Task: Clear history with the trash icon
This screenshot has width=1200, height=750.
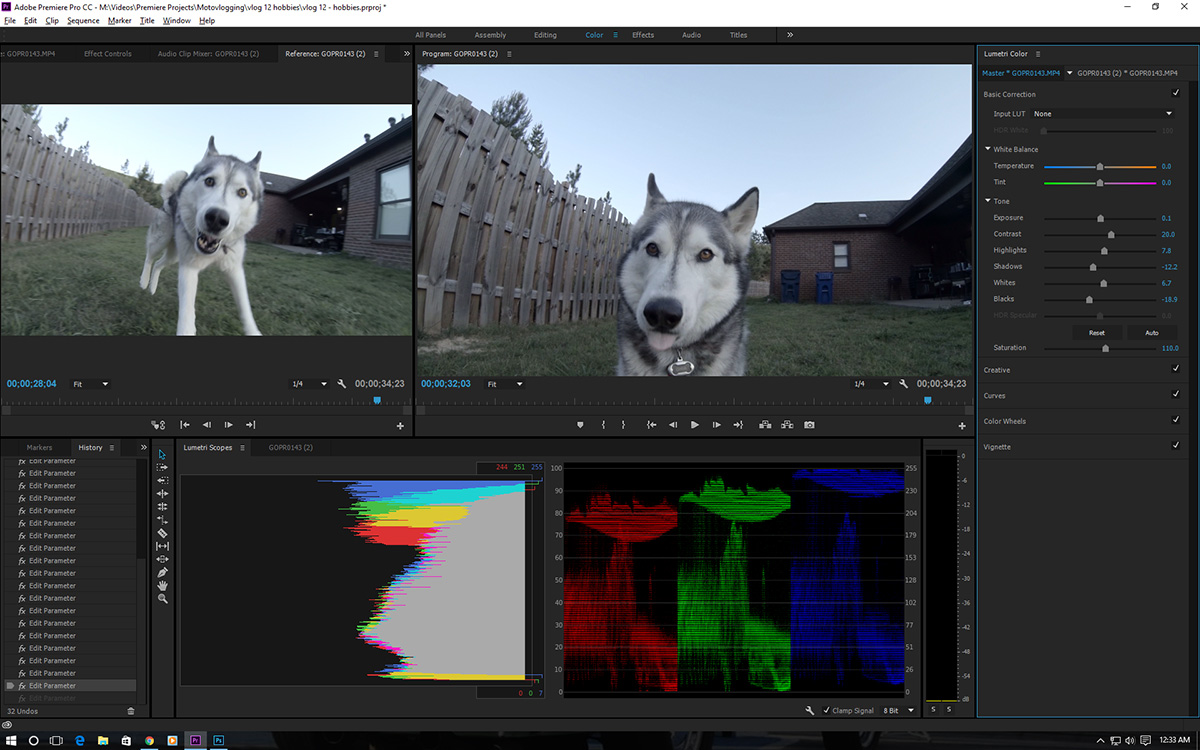Action: (131, 711)
